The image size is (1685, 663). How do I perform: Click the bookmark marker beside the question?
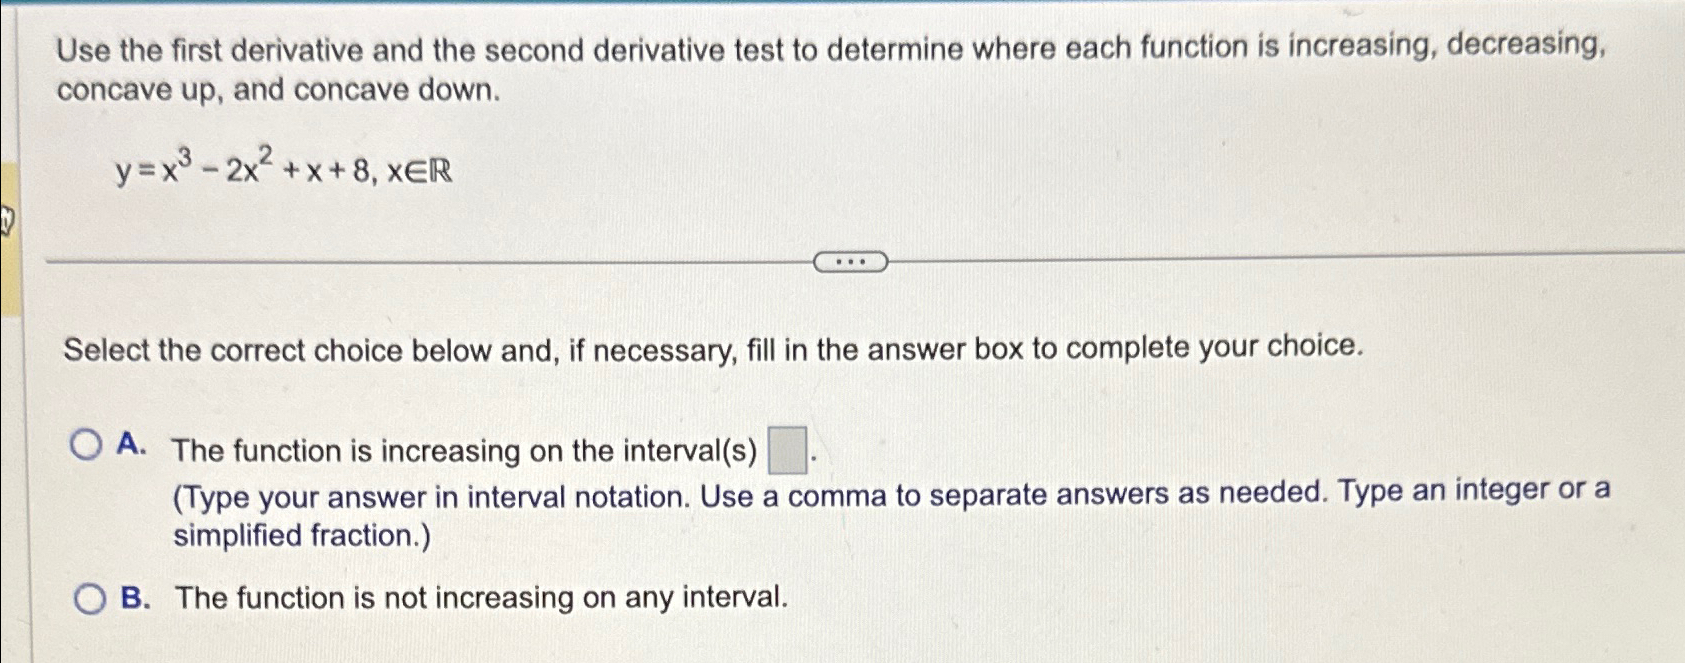(x=6, y=219)
